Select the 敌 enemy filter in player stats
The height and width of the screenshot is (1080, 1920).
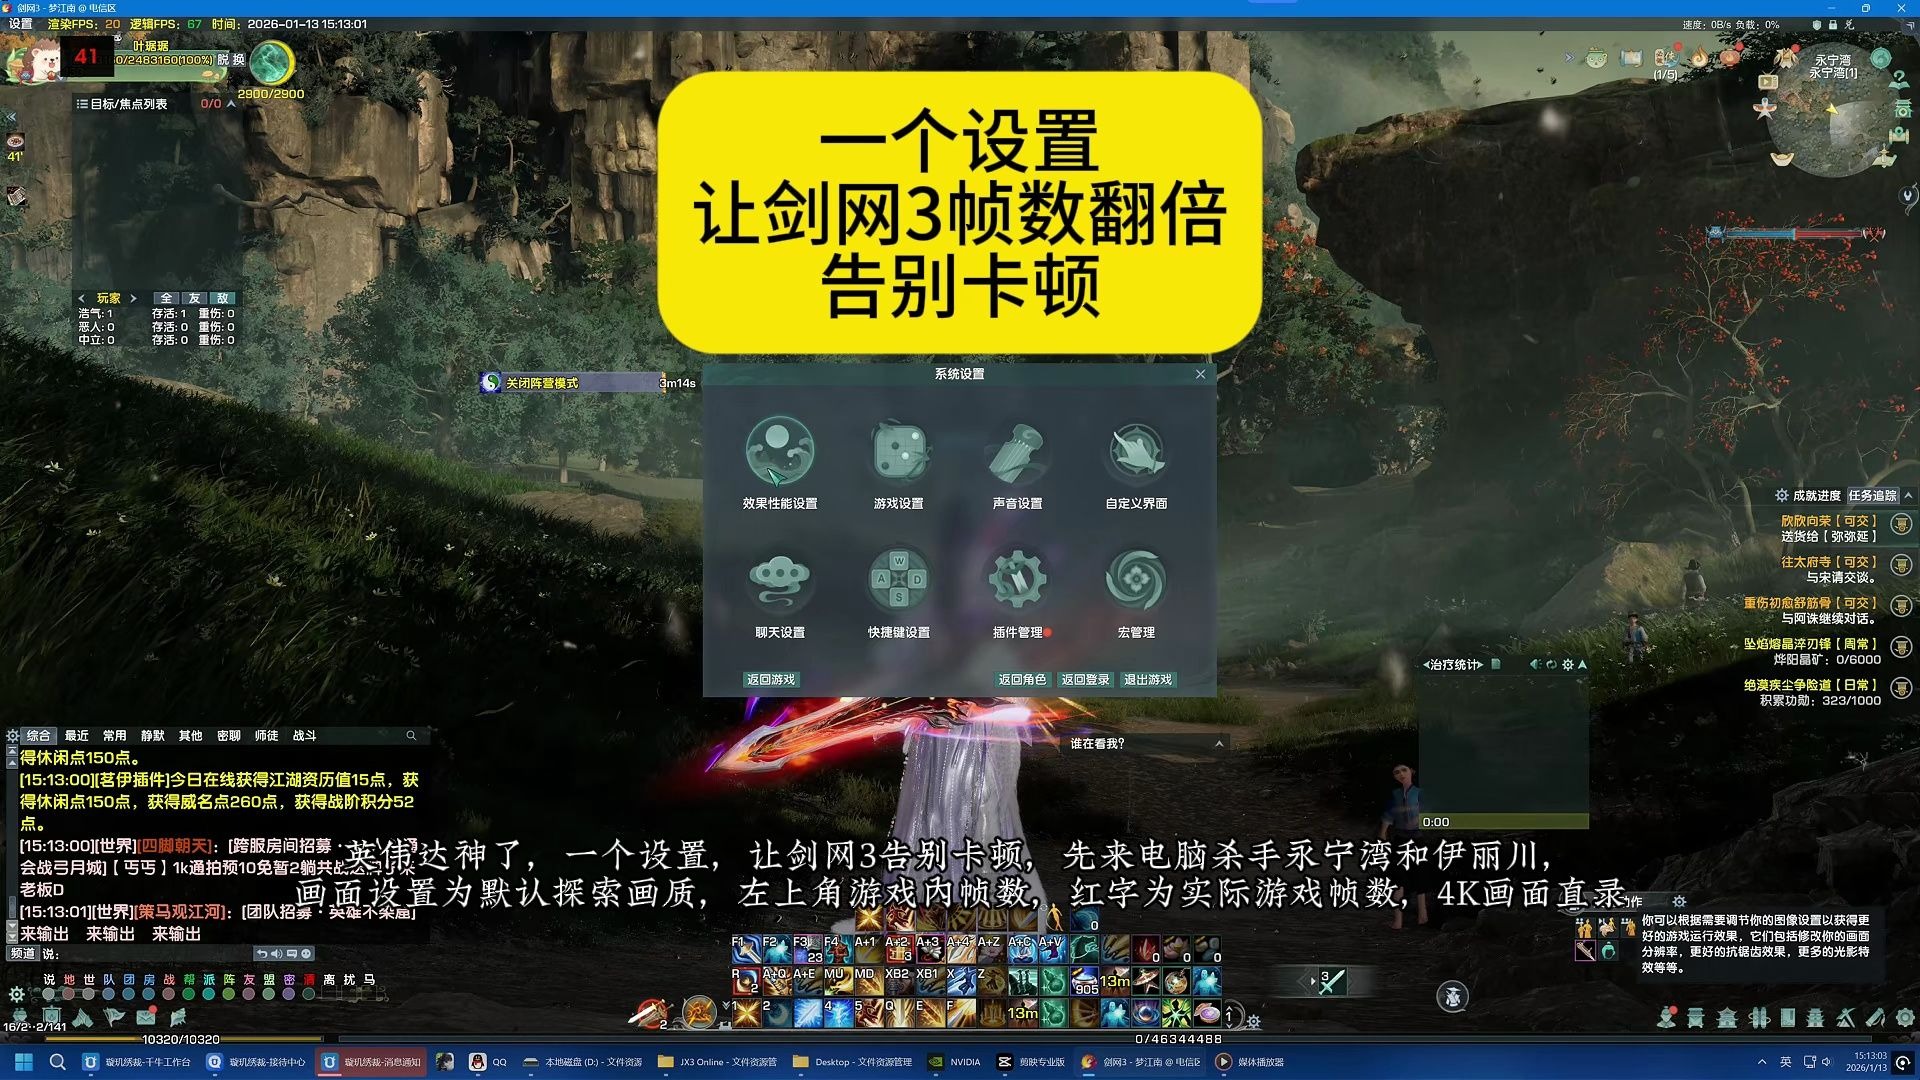(x=223, y=298)
